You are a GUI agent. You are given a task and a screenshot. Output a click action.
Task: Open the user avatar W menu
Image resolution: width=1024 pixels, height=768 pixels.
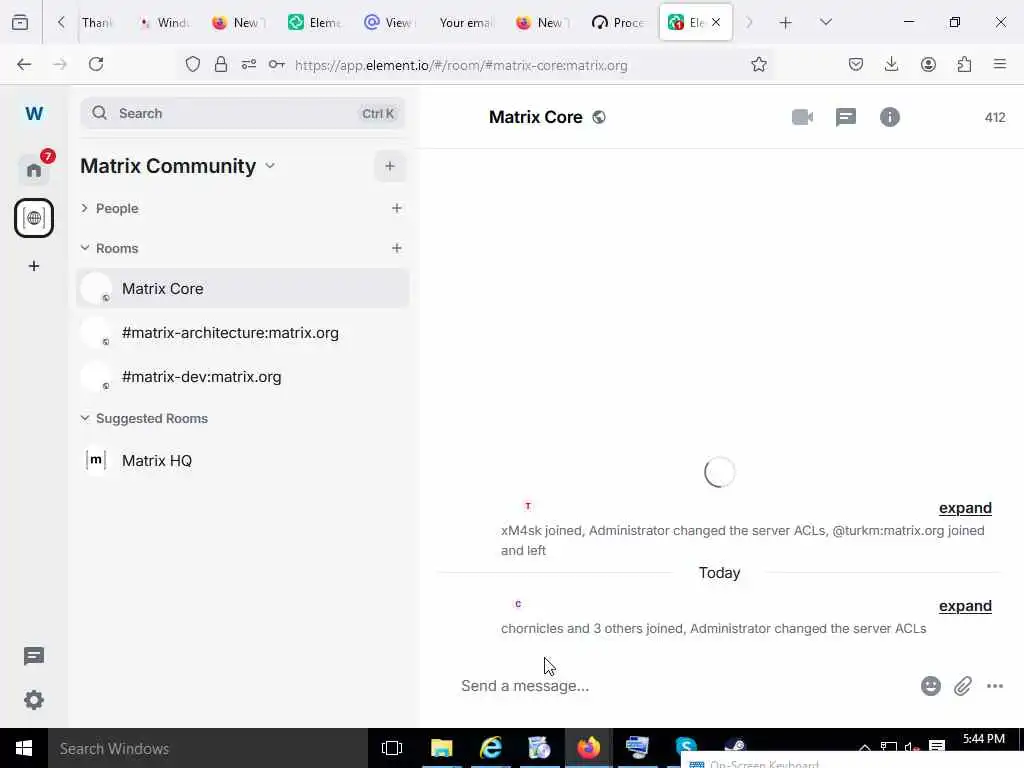(x=34, y=114)
